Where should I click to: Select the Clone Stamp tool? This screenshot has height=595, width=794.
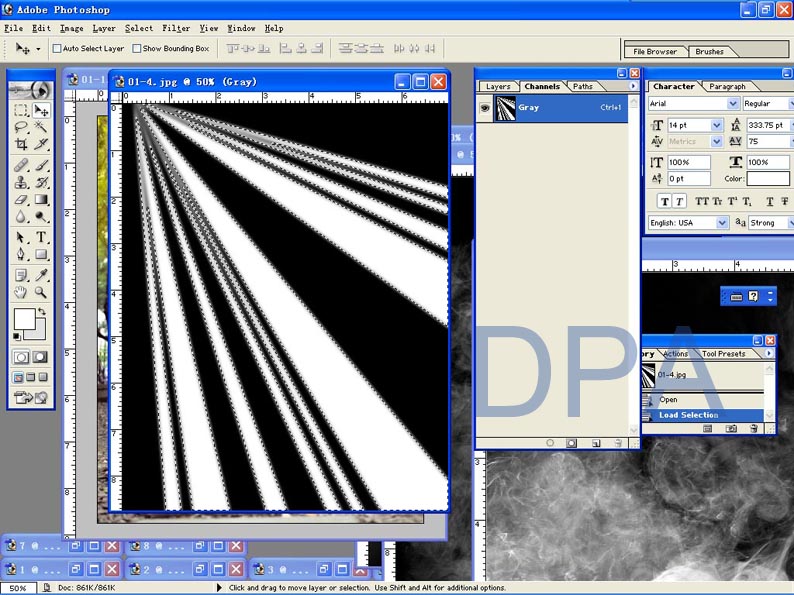click(21, 182)
